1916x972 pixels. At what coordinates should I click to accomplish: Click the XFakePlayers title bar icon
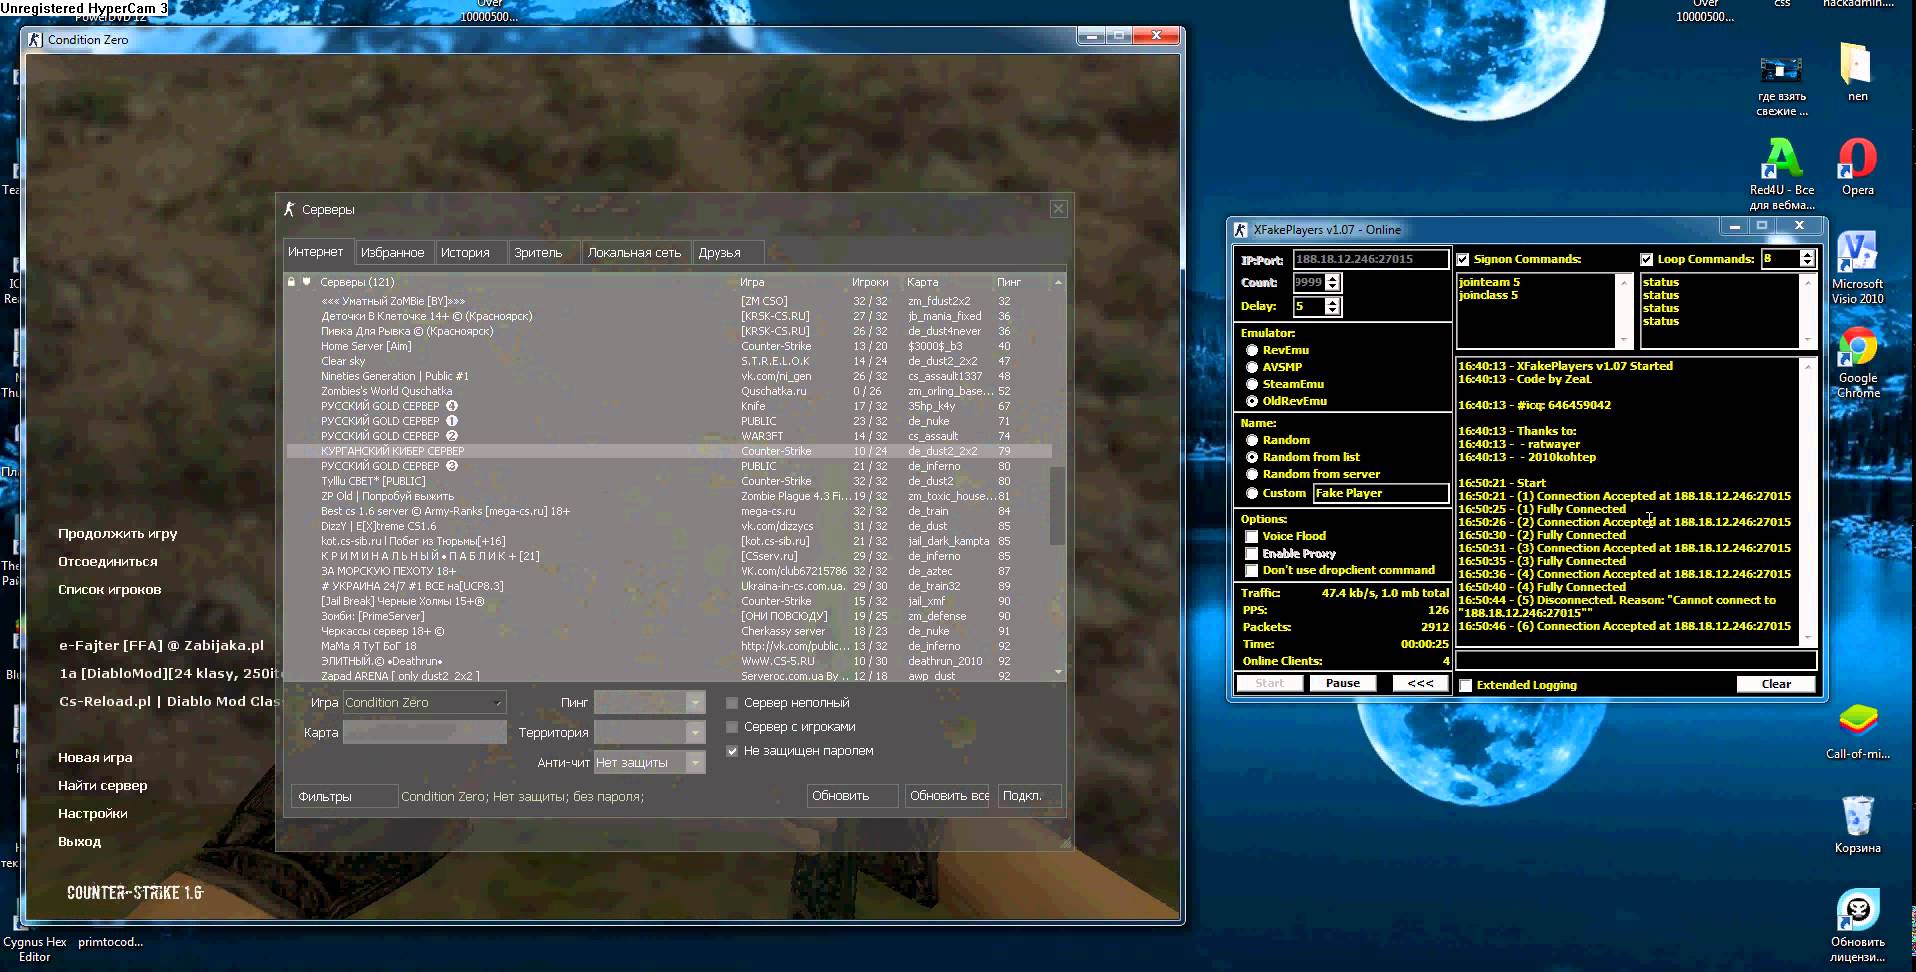(x=1241, y=230)
